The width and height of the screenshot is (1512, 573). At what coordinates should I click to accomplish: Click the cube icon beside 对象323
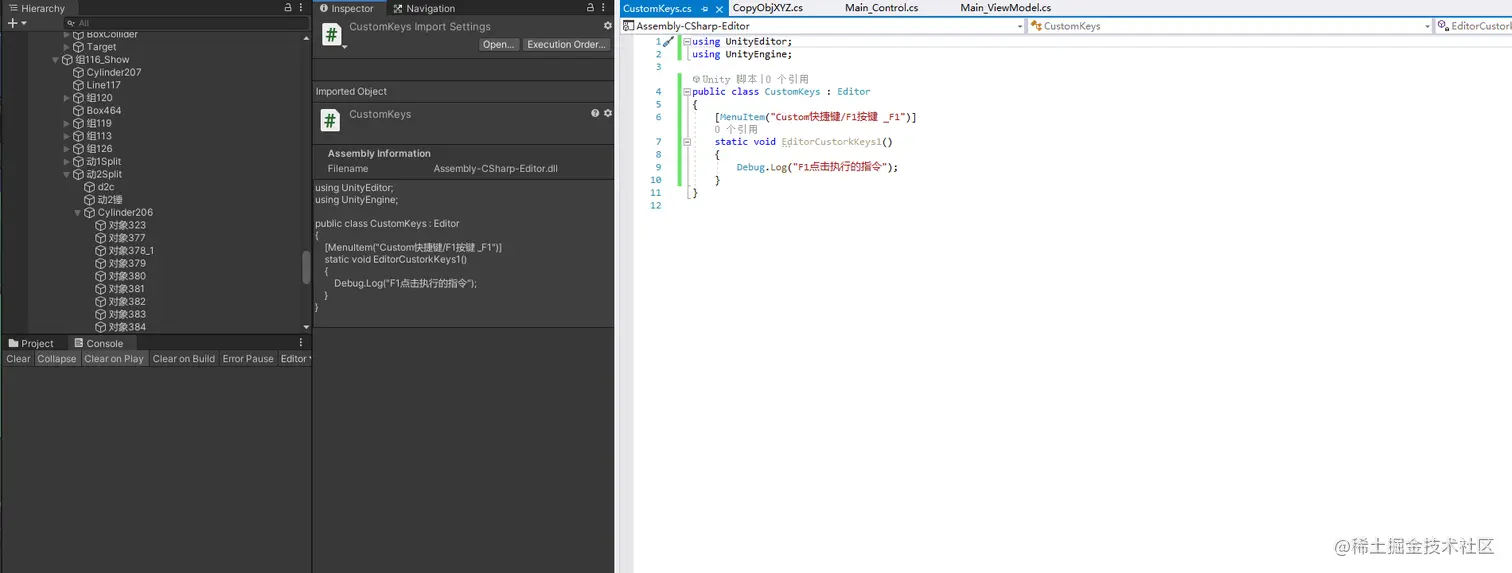click(101, 225)
